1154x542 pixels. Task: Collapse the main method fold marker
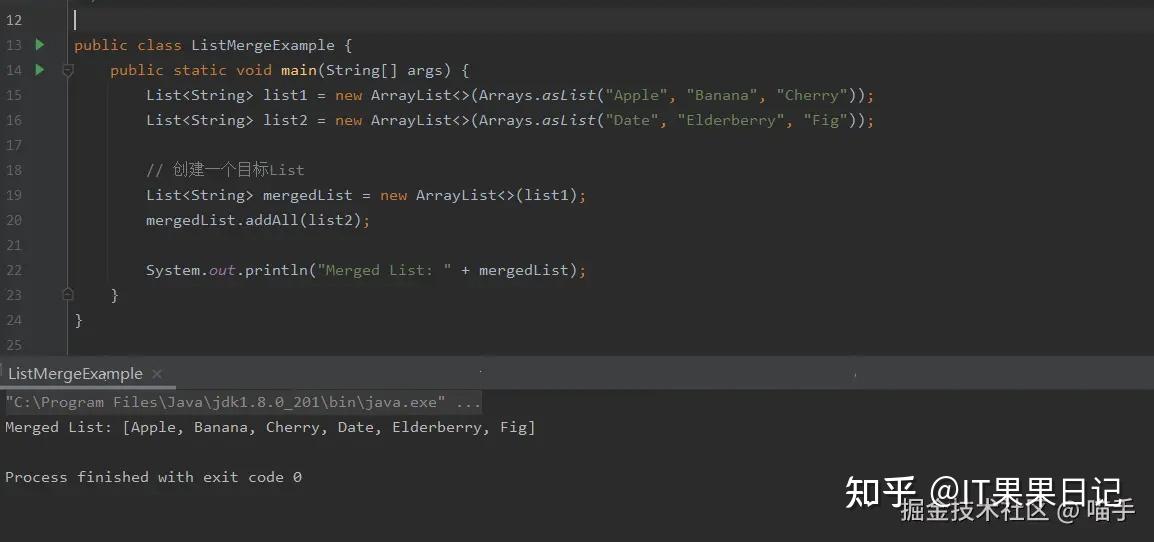tap(68, 71)
